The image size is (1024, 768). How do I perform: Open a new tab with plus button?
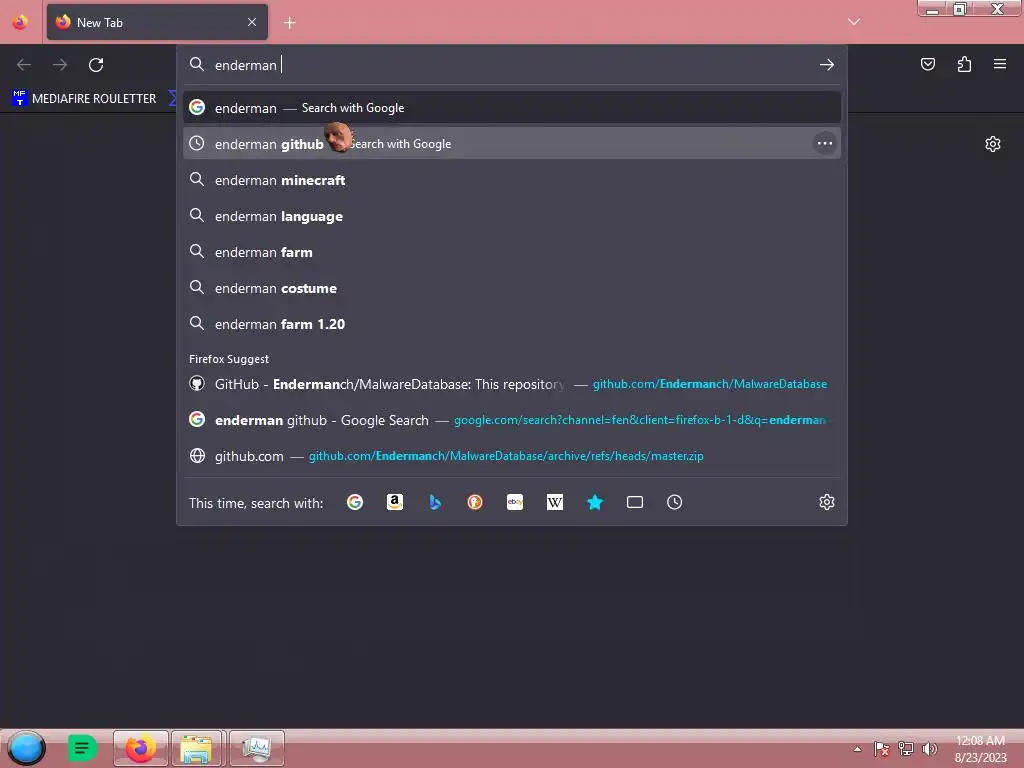[290, 23]
